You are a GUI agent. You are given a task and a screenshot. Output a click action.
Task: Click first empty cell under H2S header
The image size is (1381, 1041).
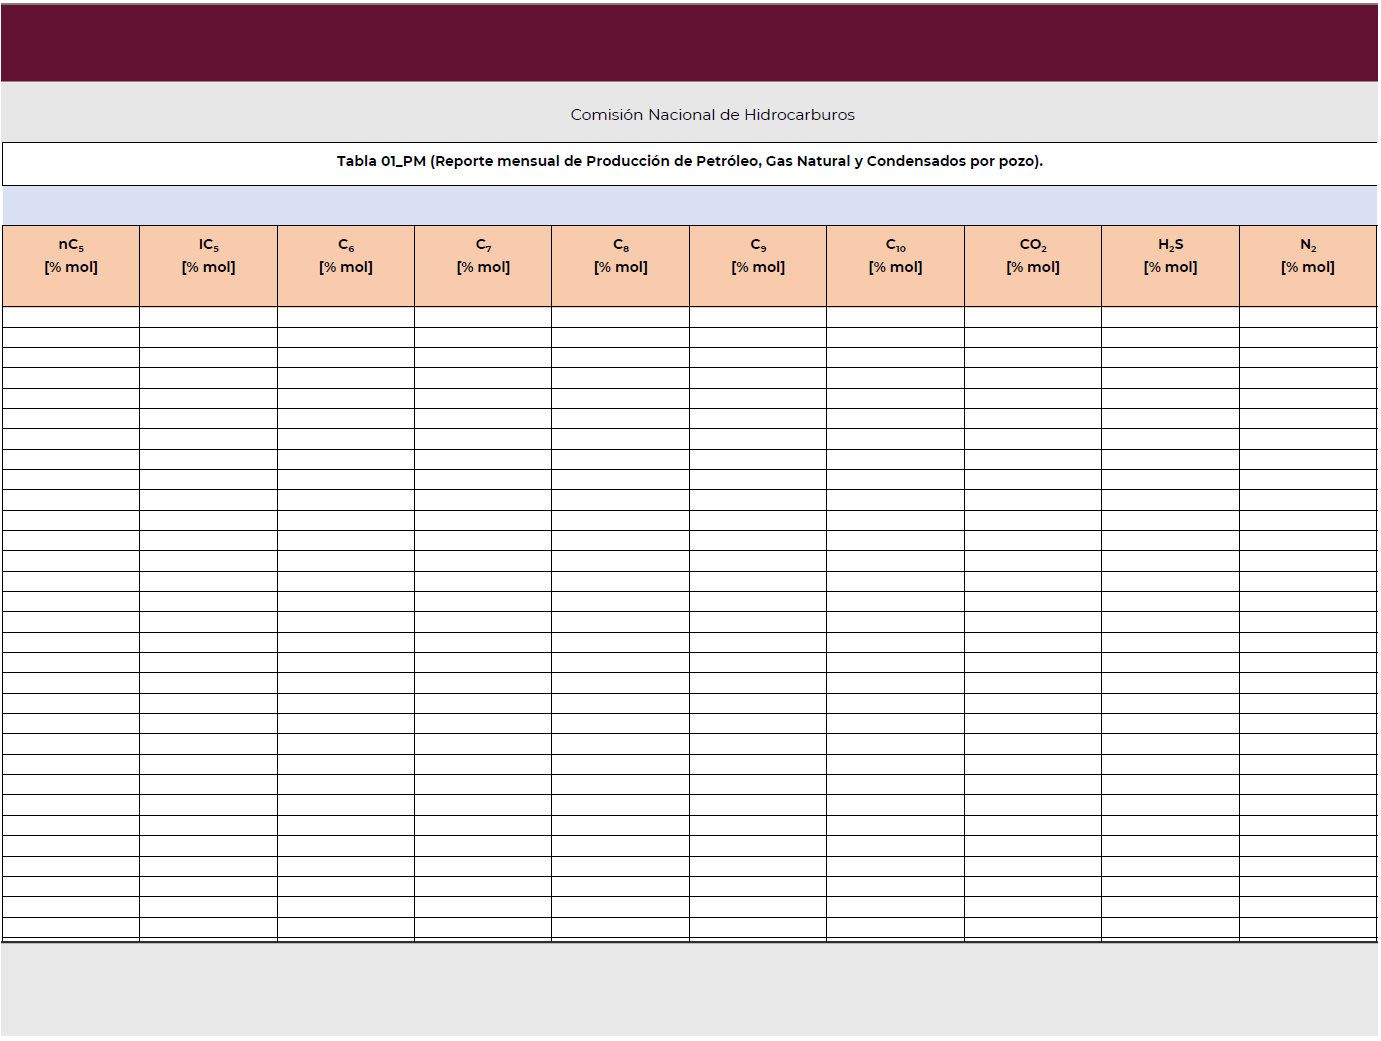click(x=1170, y=317)
